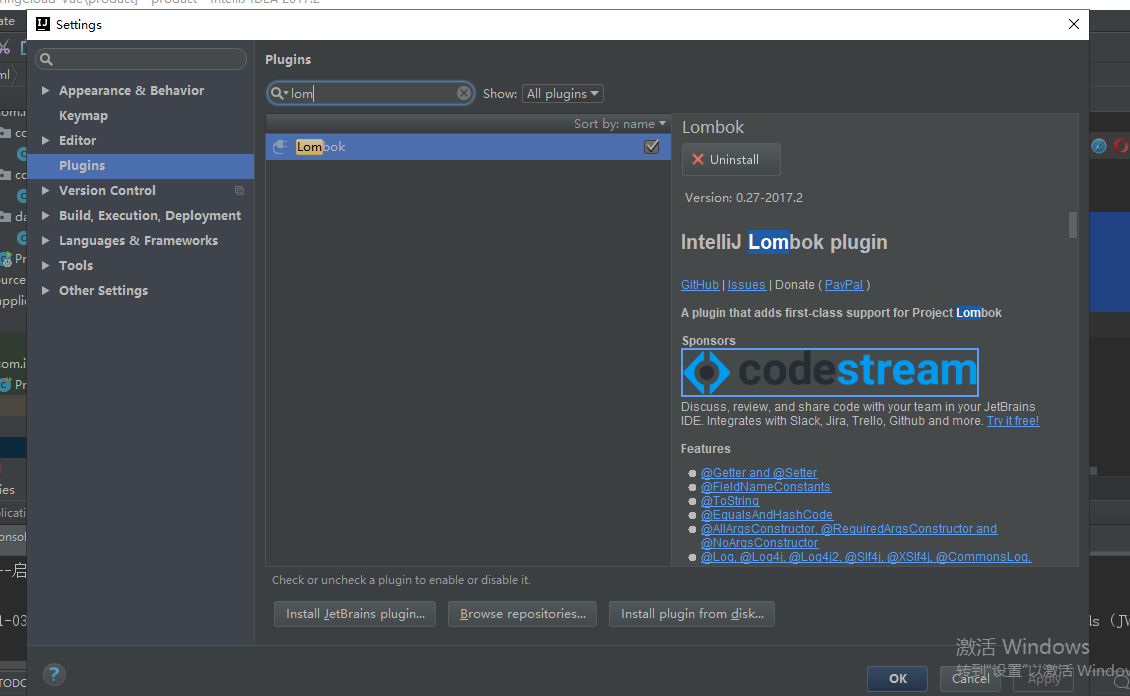Disable the Lombok plugin checkbox
The image size is (1130, 696).
pos(651,147)
